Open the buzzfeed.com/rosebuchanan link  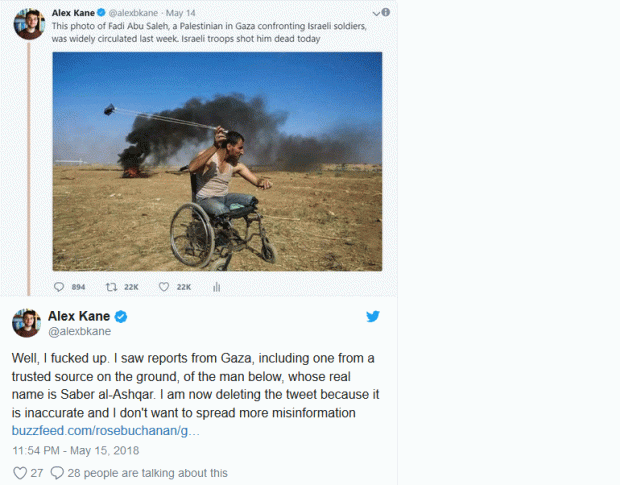pyautogui.click(x=105, y=430)
